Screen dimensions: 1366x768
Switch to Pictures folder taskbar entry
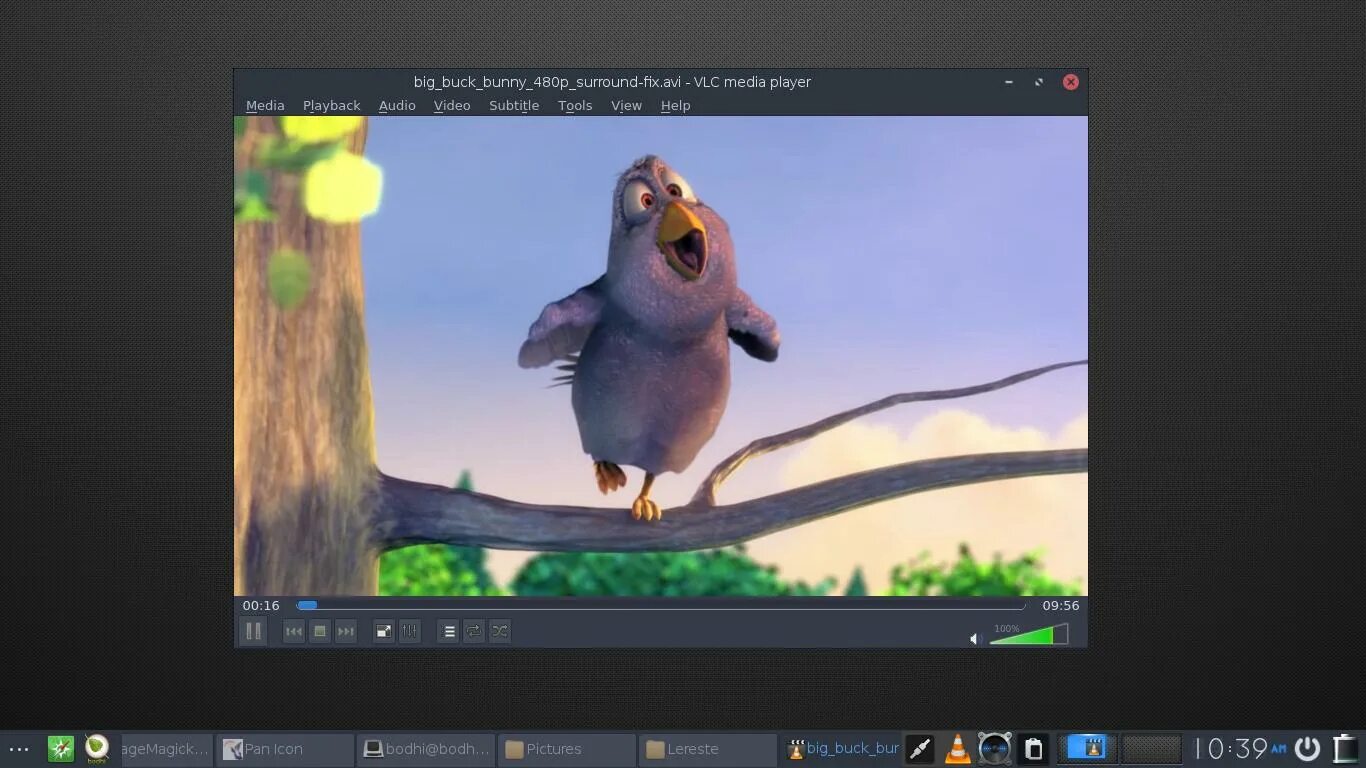[x=567, y=748]
